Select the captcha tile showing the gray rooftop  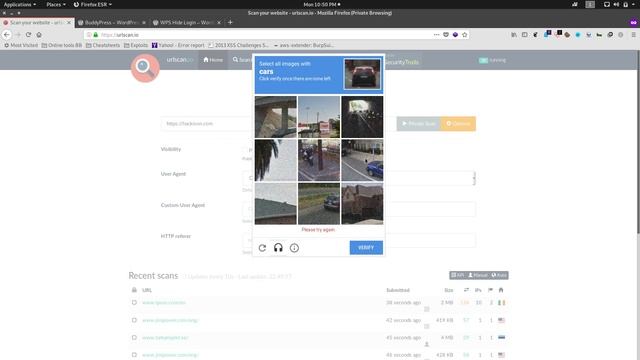[276, 203]
